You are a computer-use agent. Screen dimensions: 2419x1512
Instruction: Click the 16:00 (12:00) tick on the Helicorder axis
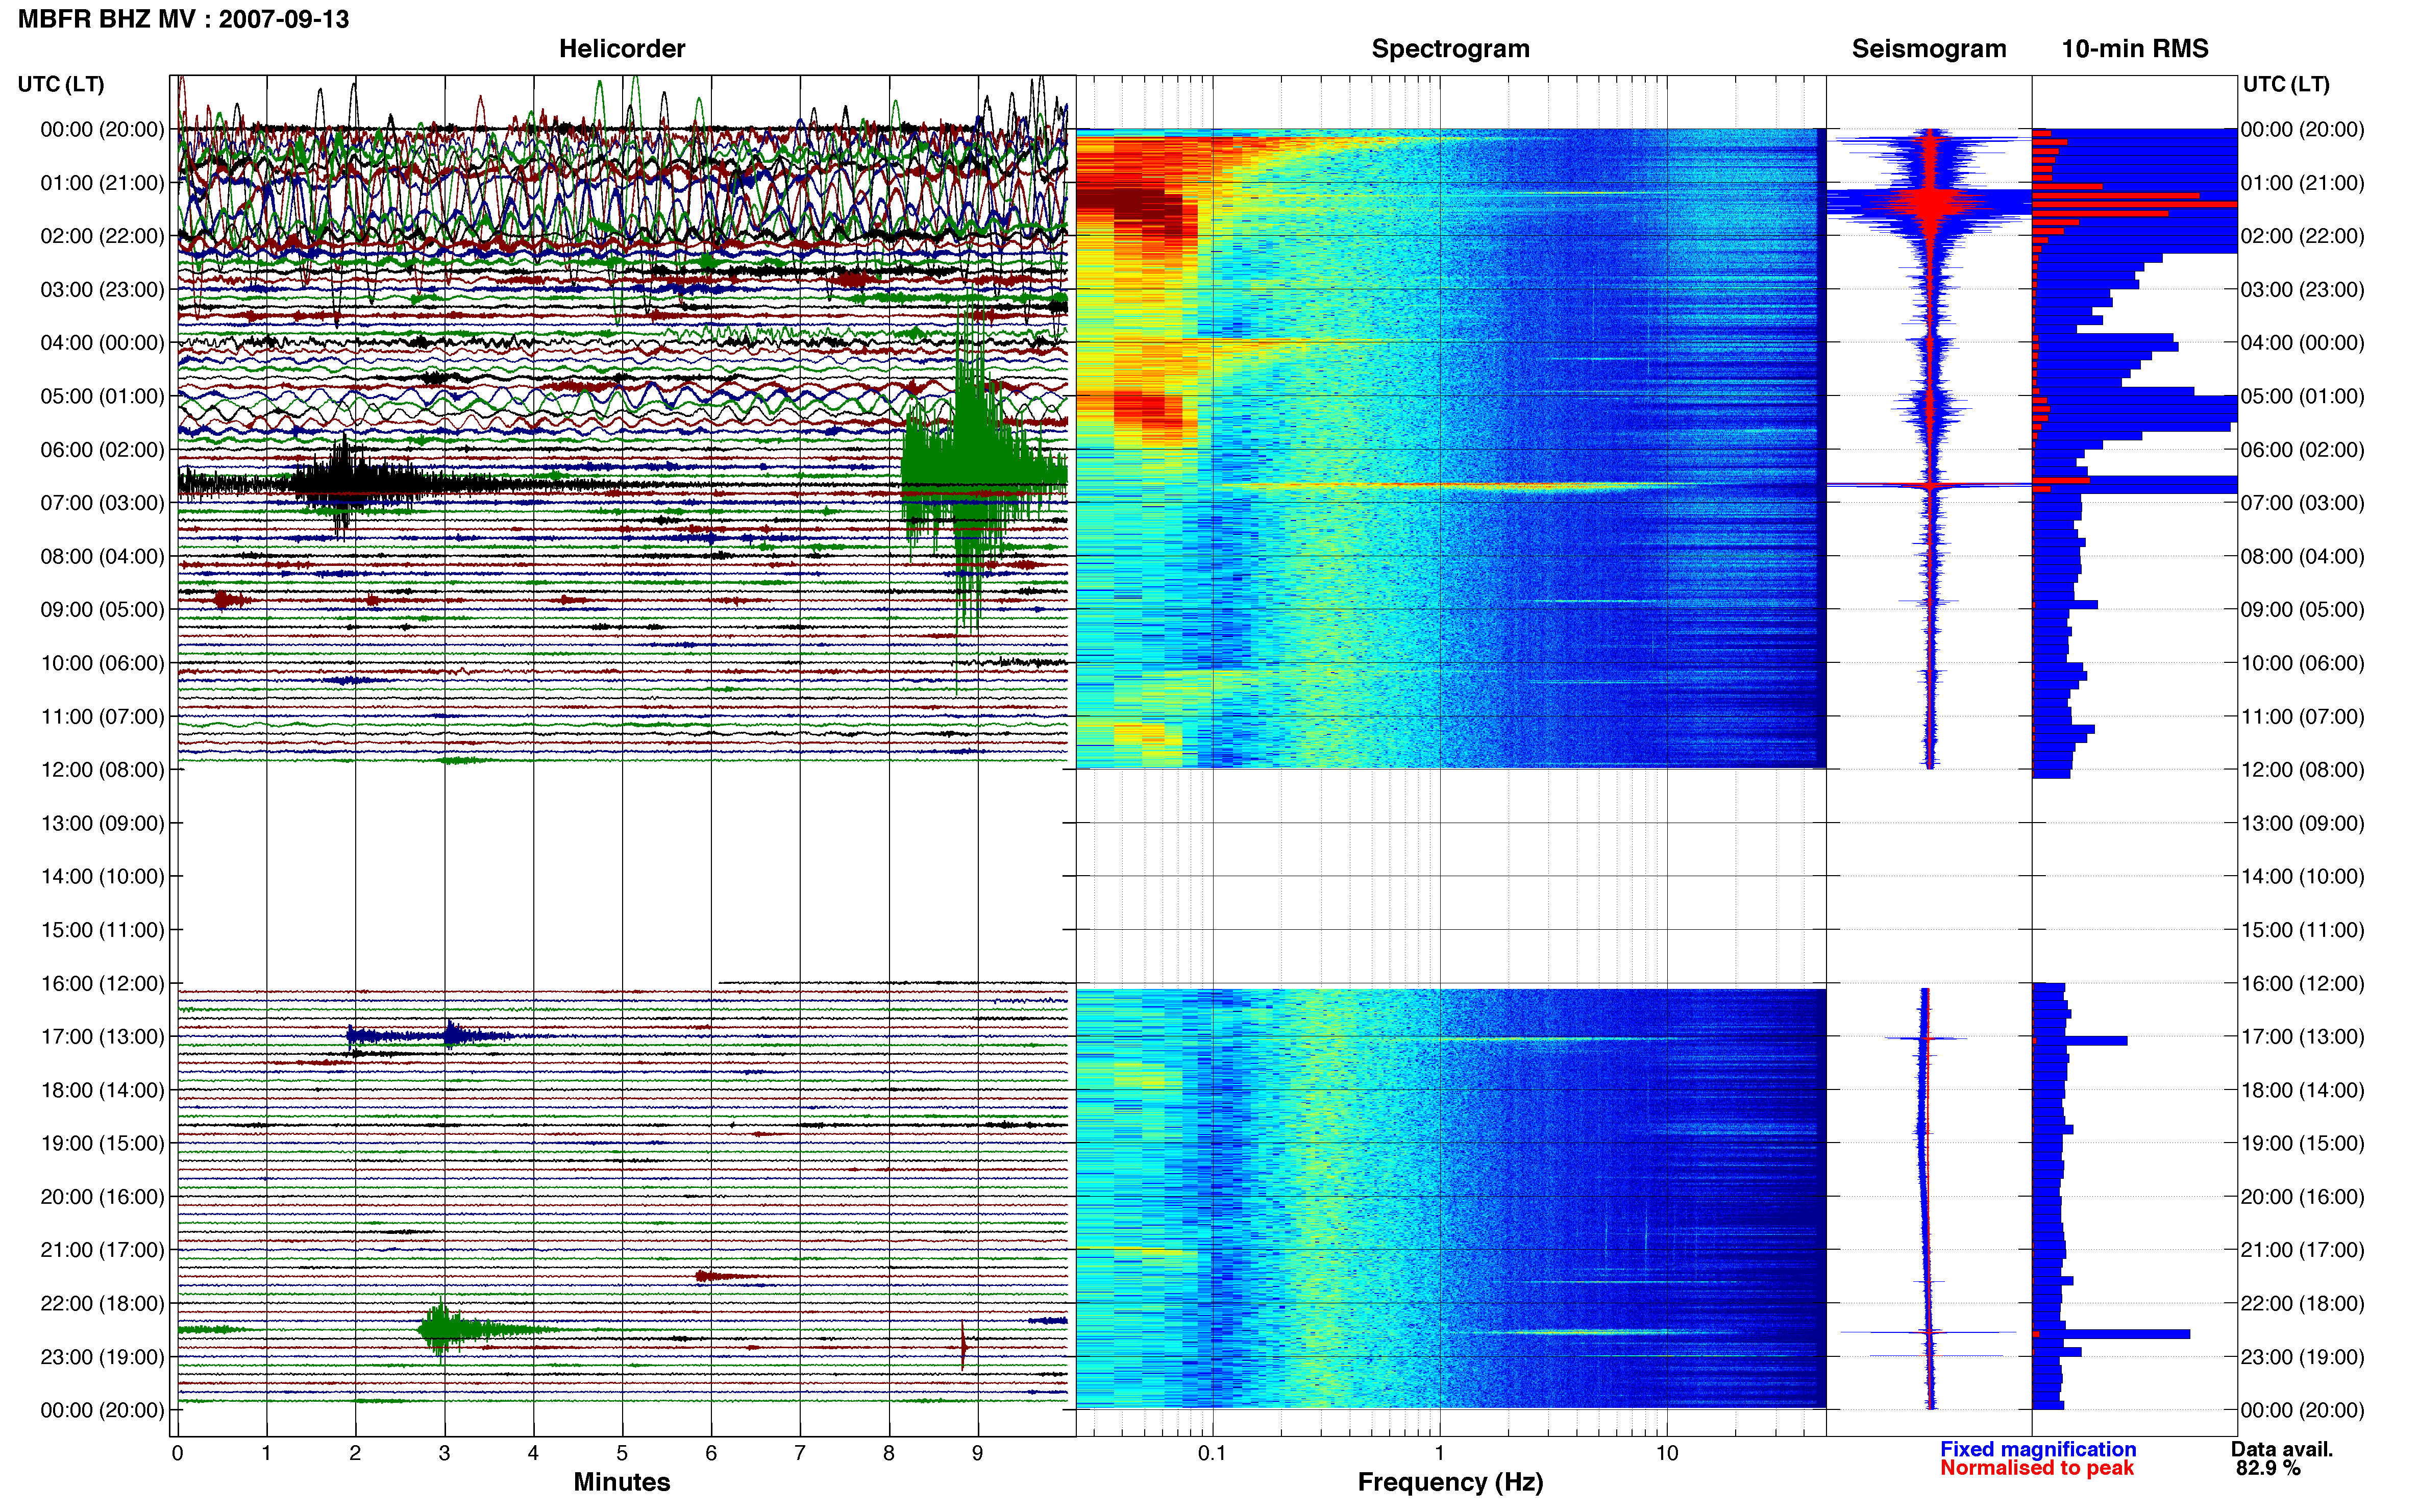(102, 983)
